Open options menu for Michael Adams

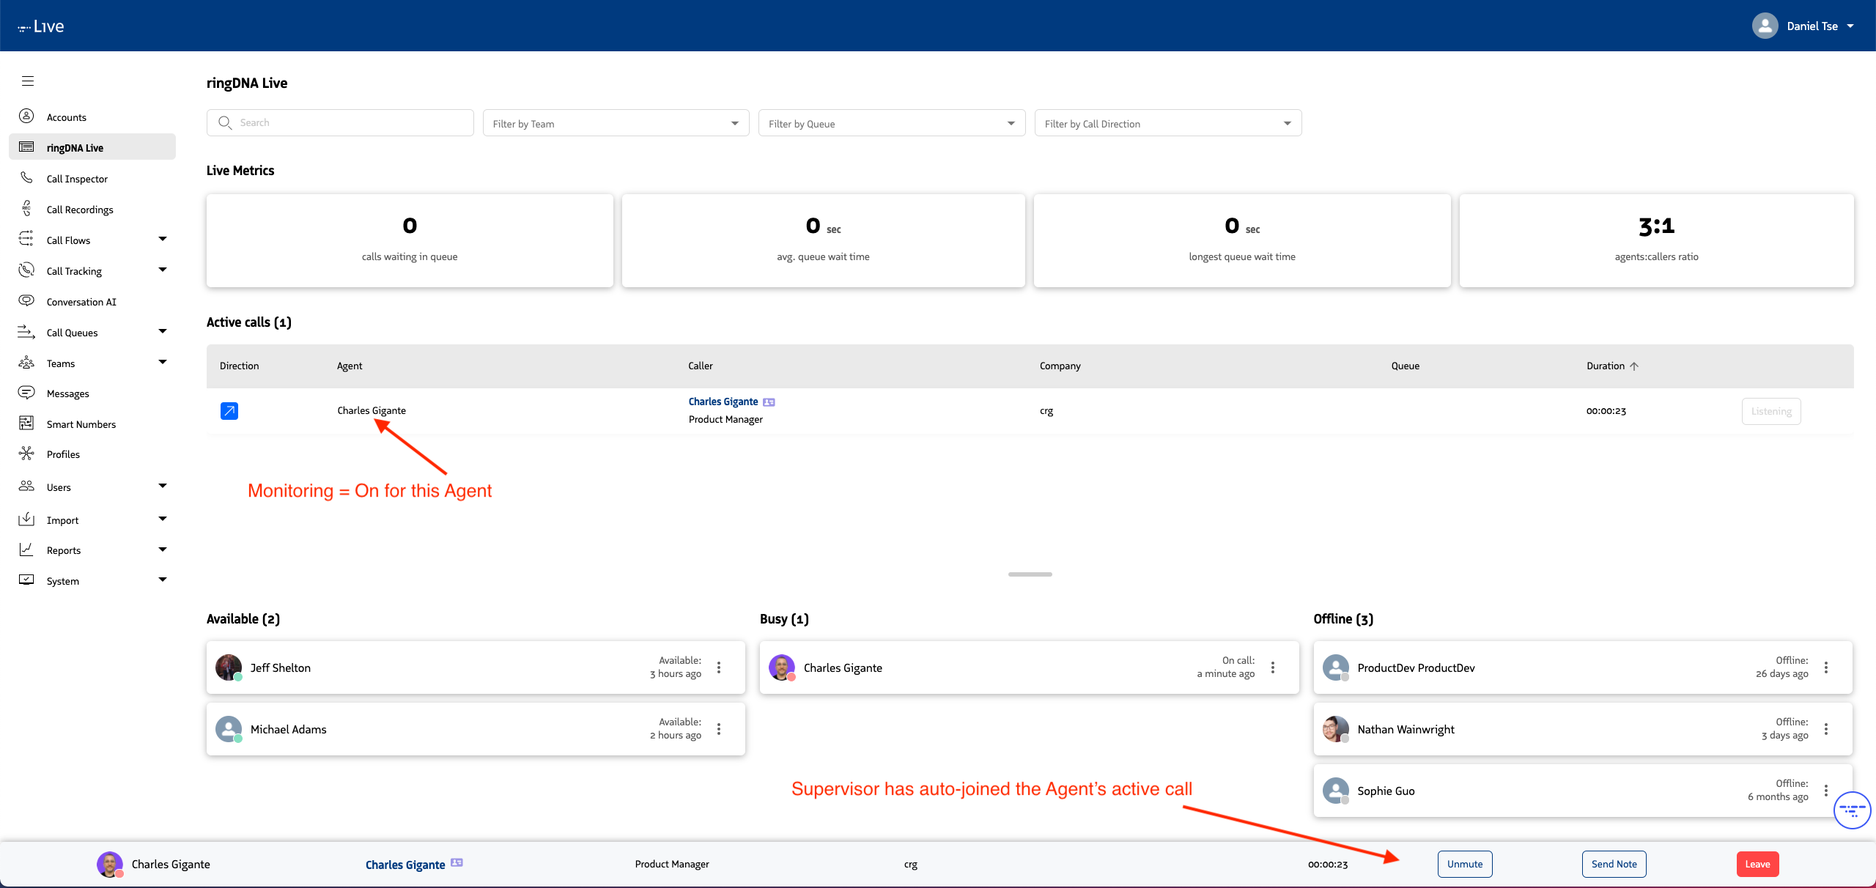pos(719,729)
